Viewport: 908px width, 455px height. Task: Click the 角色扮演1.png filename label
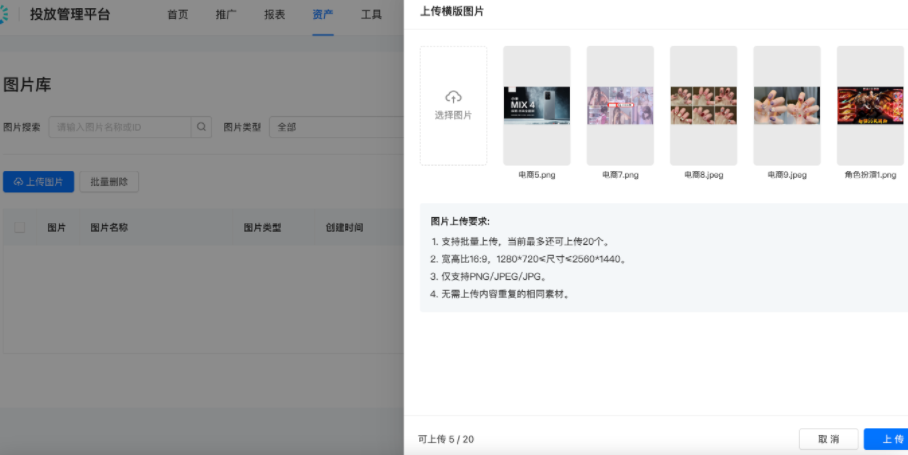pyautogui.click(x=870, y=175)
